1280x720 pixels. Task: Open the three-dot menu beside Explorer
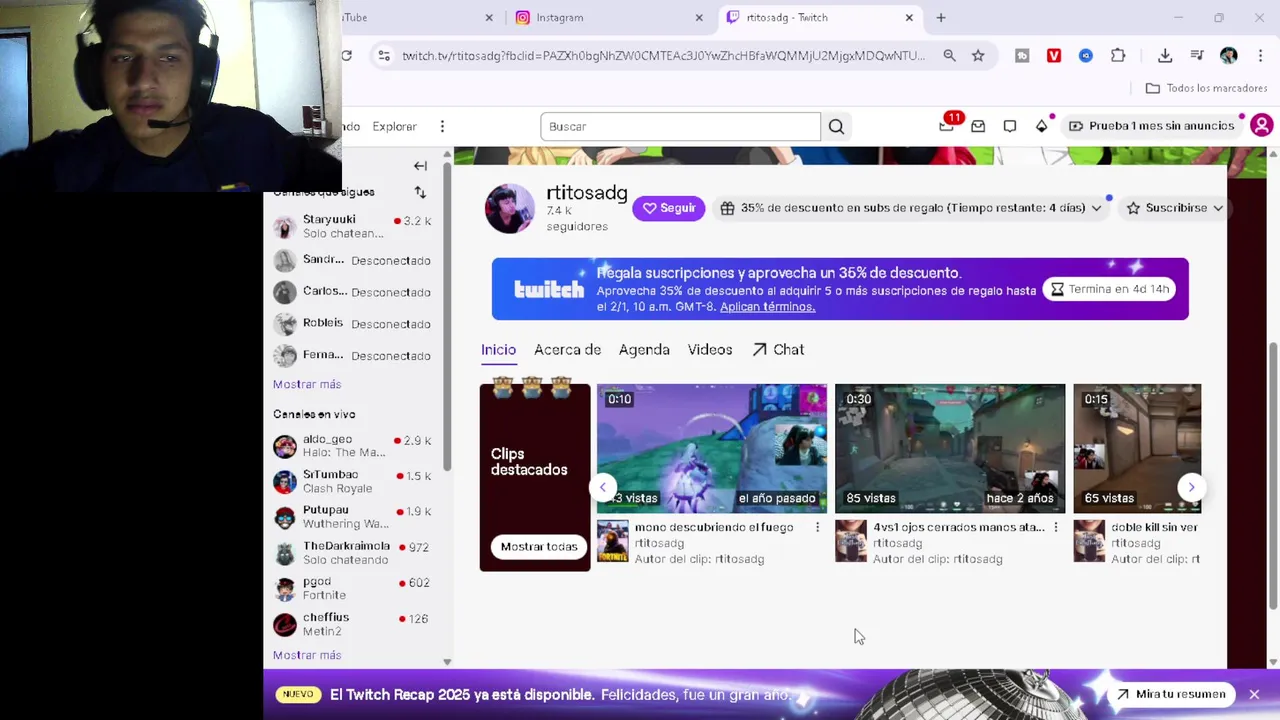(x=442, y=126)
